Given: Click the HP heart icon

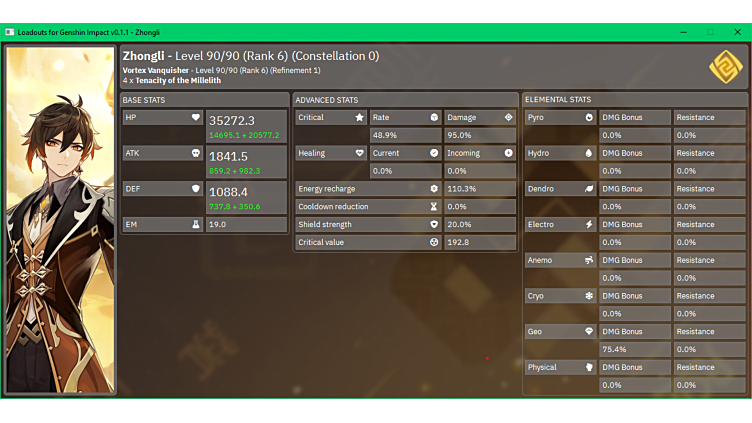Looking at the screenshot, I should tap(196, 118).
